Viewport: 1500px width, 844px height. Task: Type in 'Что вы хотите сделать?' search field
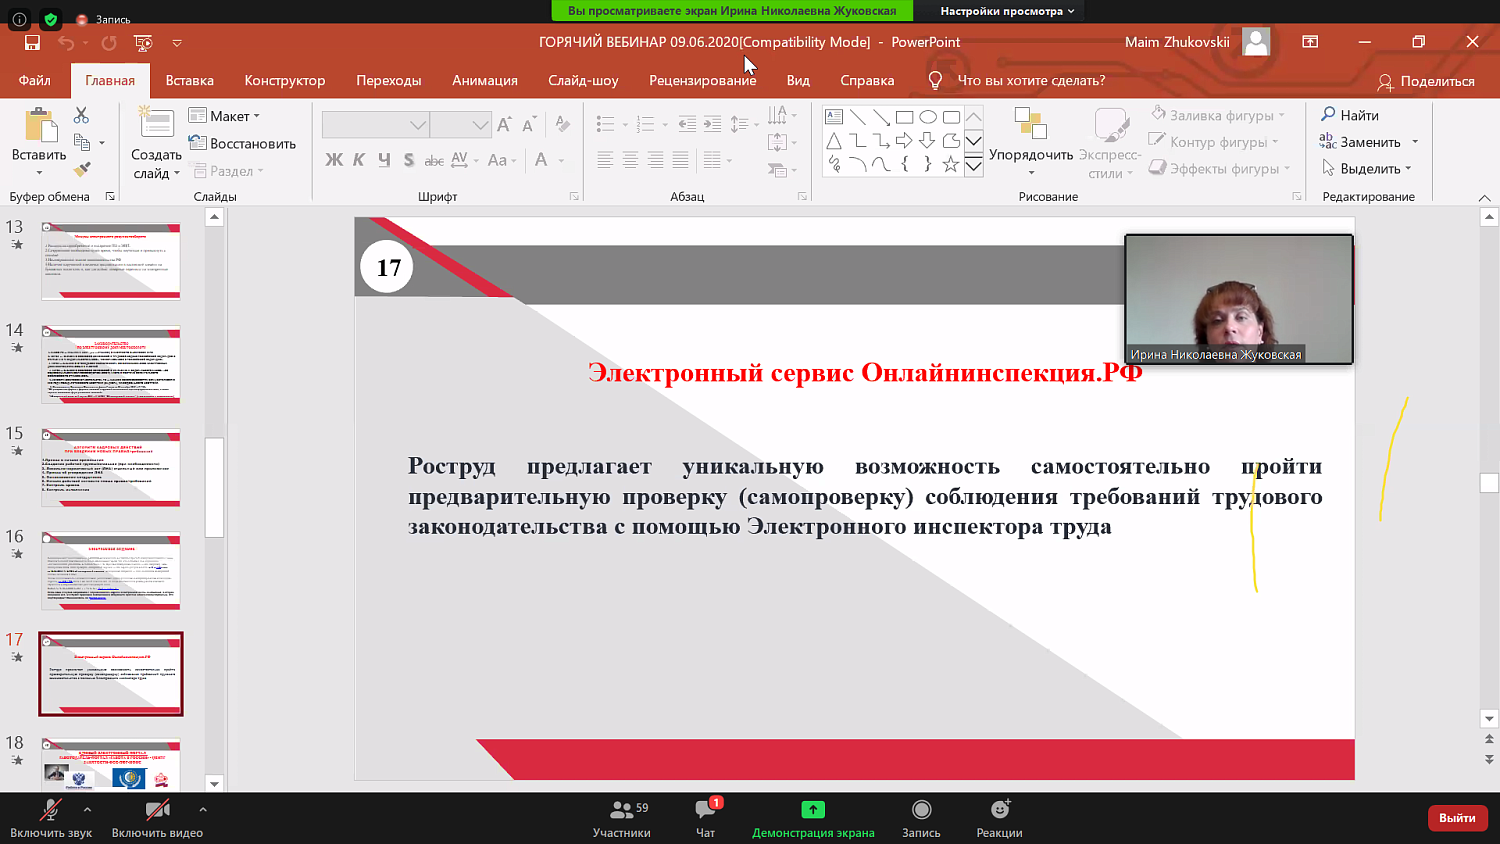pyautogui.click(x=1031, y=80)
